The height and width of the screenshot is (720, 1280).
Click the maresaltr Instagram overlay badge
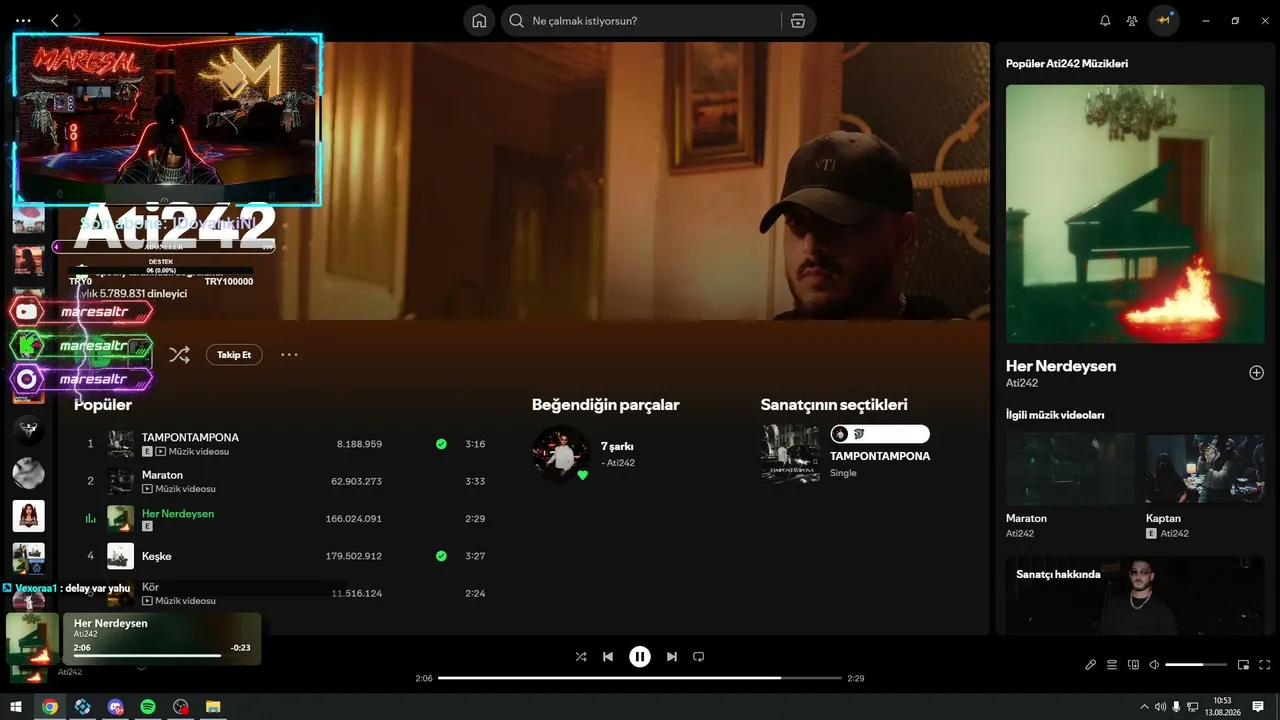pos(82,380)
